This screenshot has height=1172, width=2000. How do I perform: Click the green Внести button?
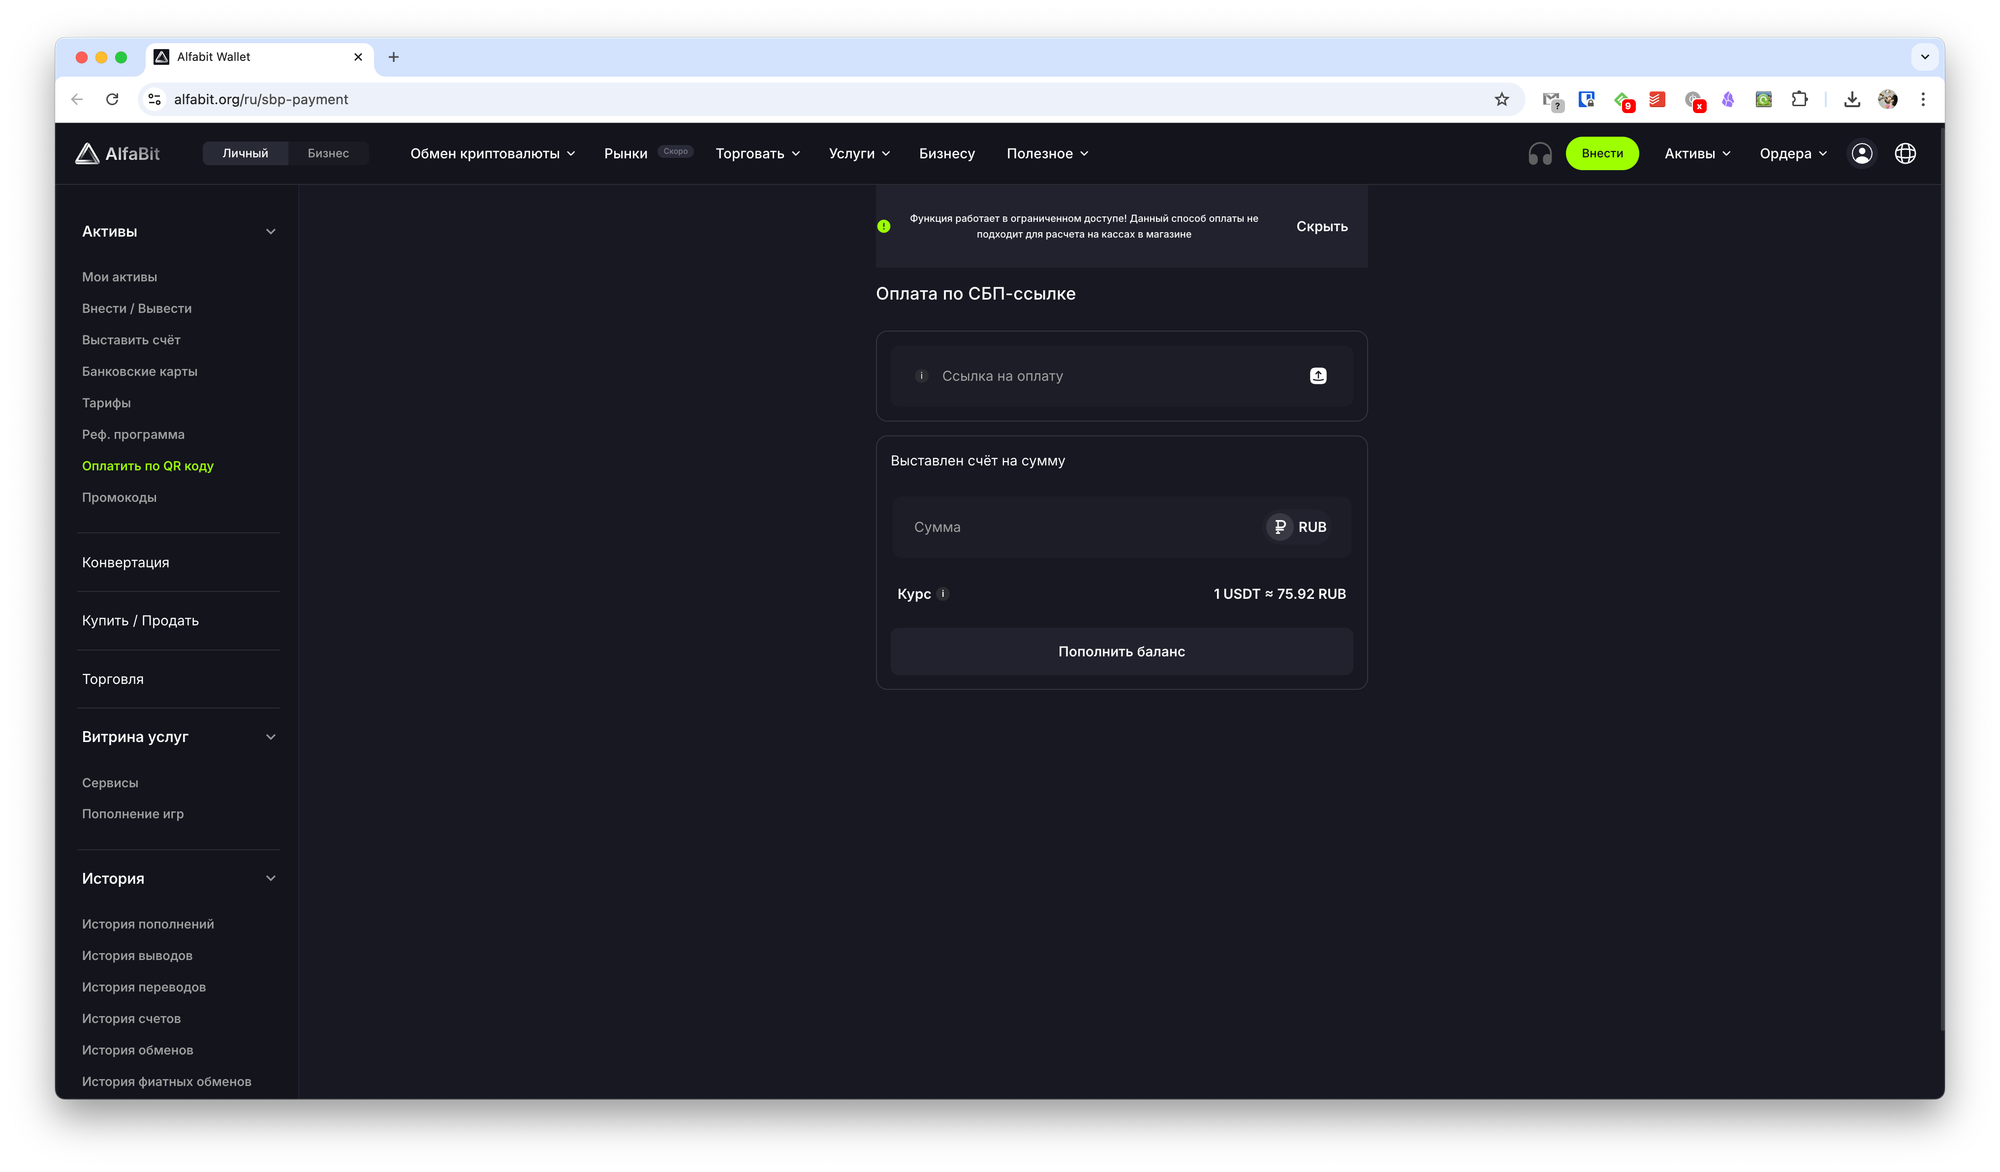(1601, 154)
